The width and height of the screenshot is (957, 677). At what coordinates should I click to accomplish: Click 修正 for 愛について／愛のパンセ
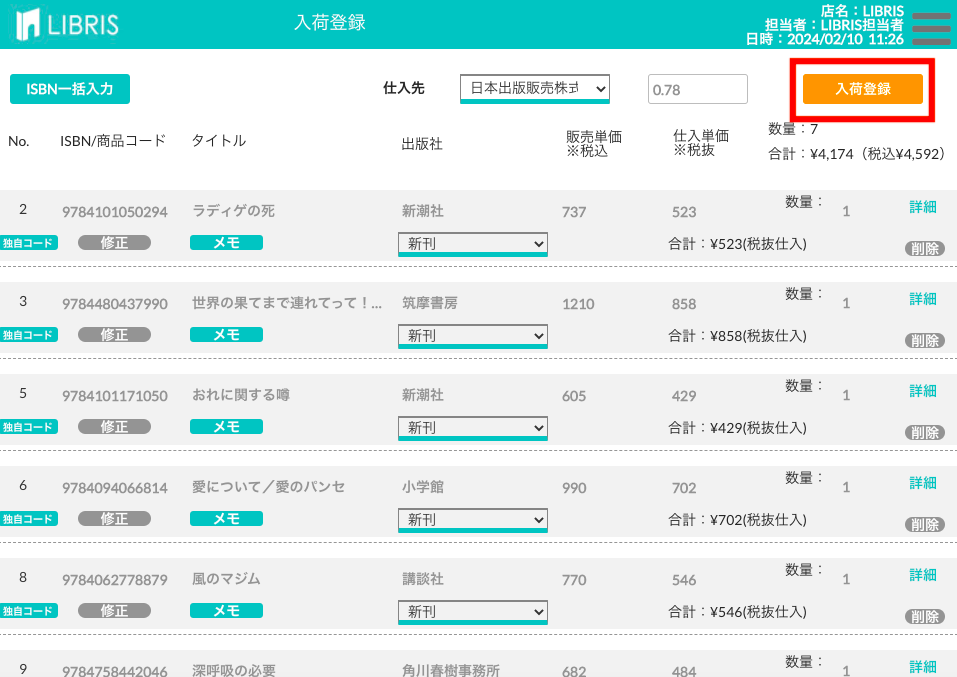point(114,519)
